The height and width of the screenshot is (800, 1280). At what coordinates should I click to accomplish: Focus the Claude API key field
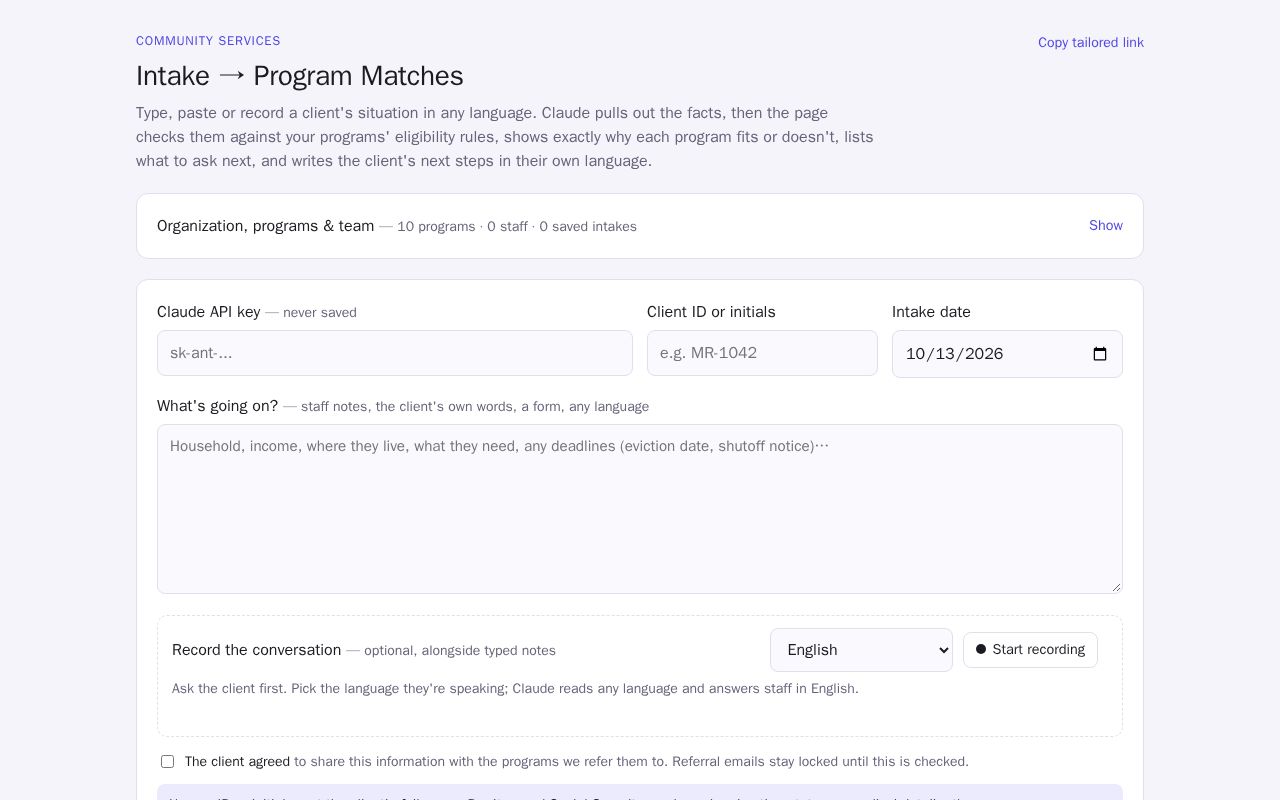(395, 353)
